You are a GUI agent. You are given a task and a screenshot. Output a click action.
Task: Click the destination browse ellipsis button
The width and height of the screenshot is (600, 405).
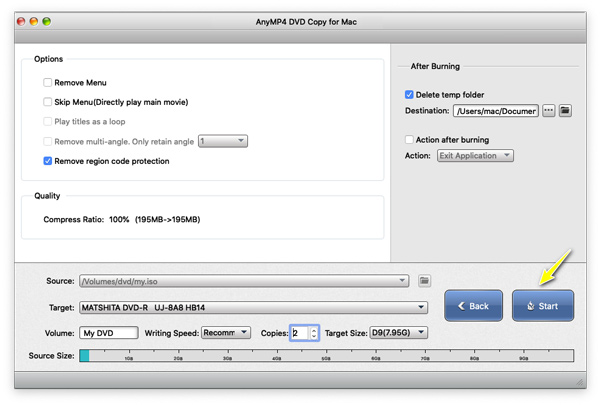coord(548,110)
